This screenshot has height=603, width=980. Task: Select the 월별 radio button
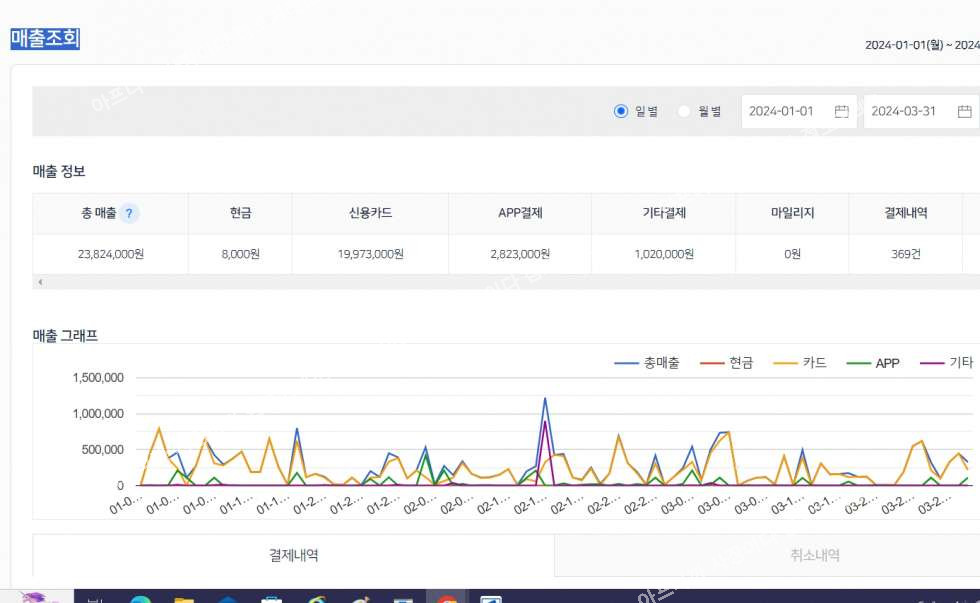coord(685,111)
